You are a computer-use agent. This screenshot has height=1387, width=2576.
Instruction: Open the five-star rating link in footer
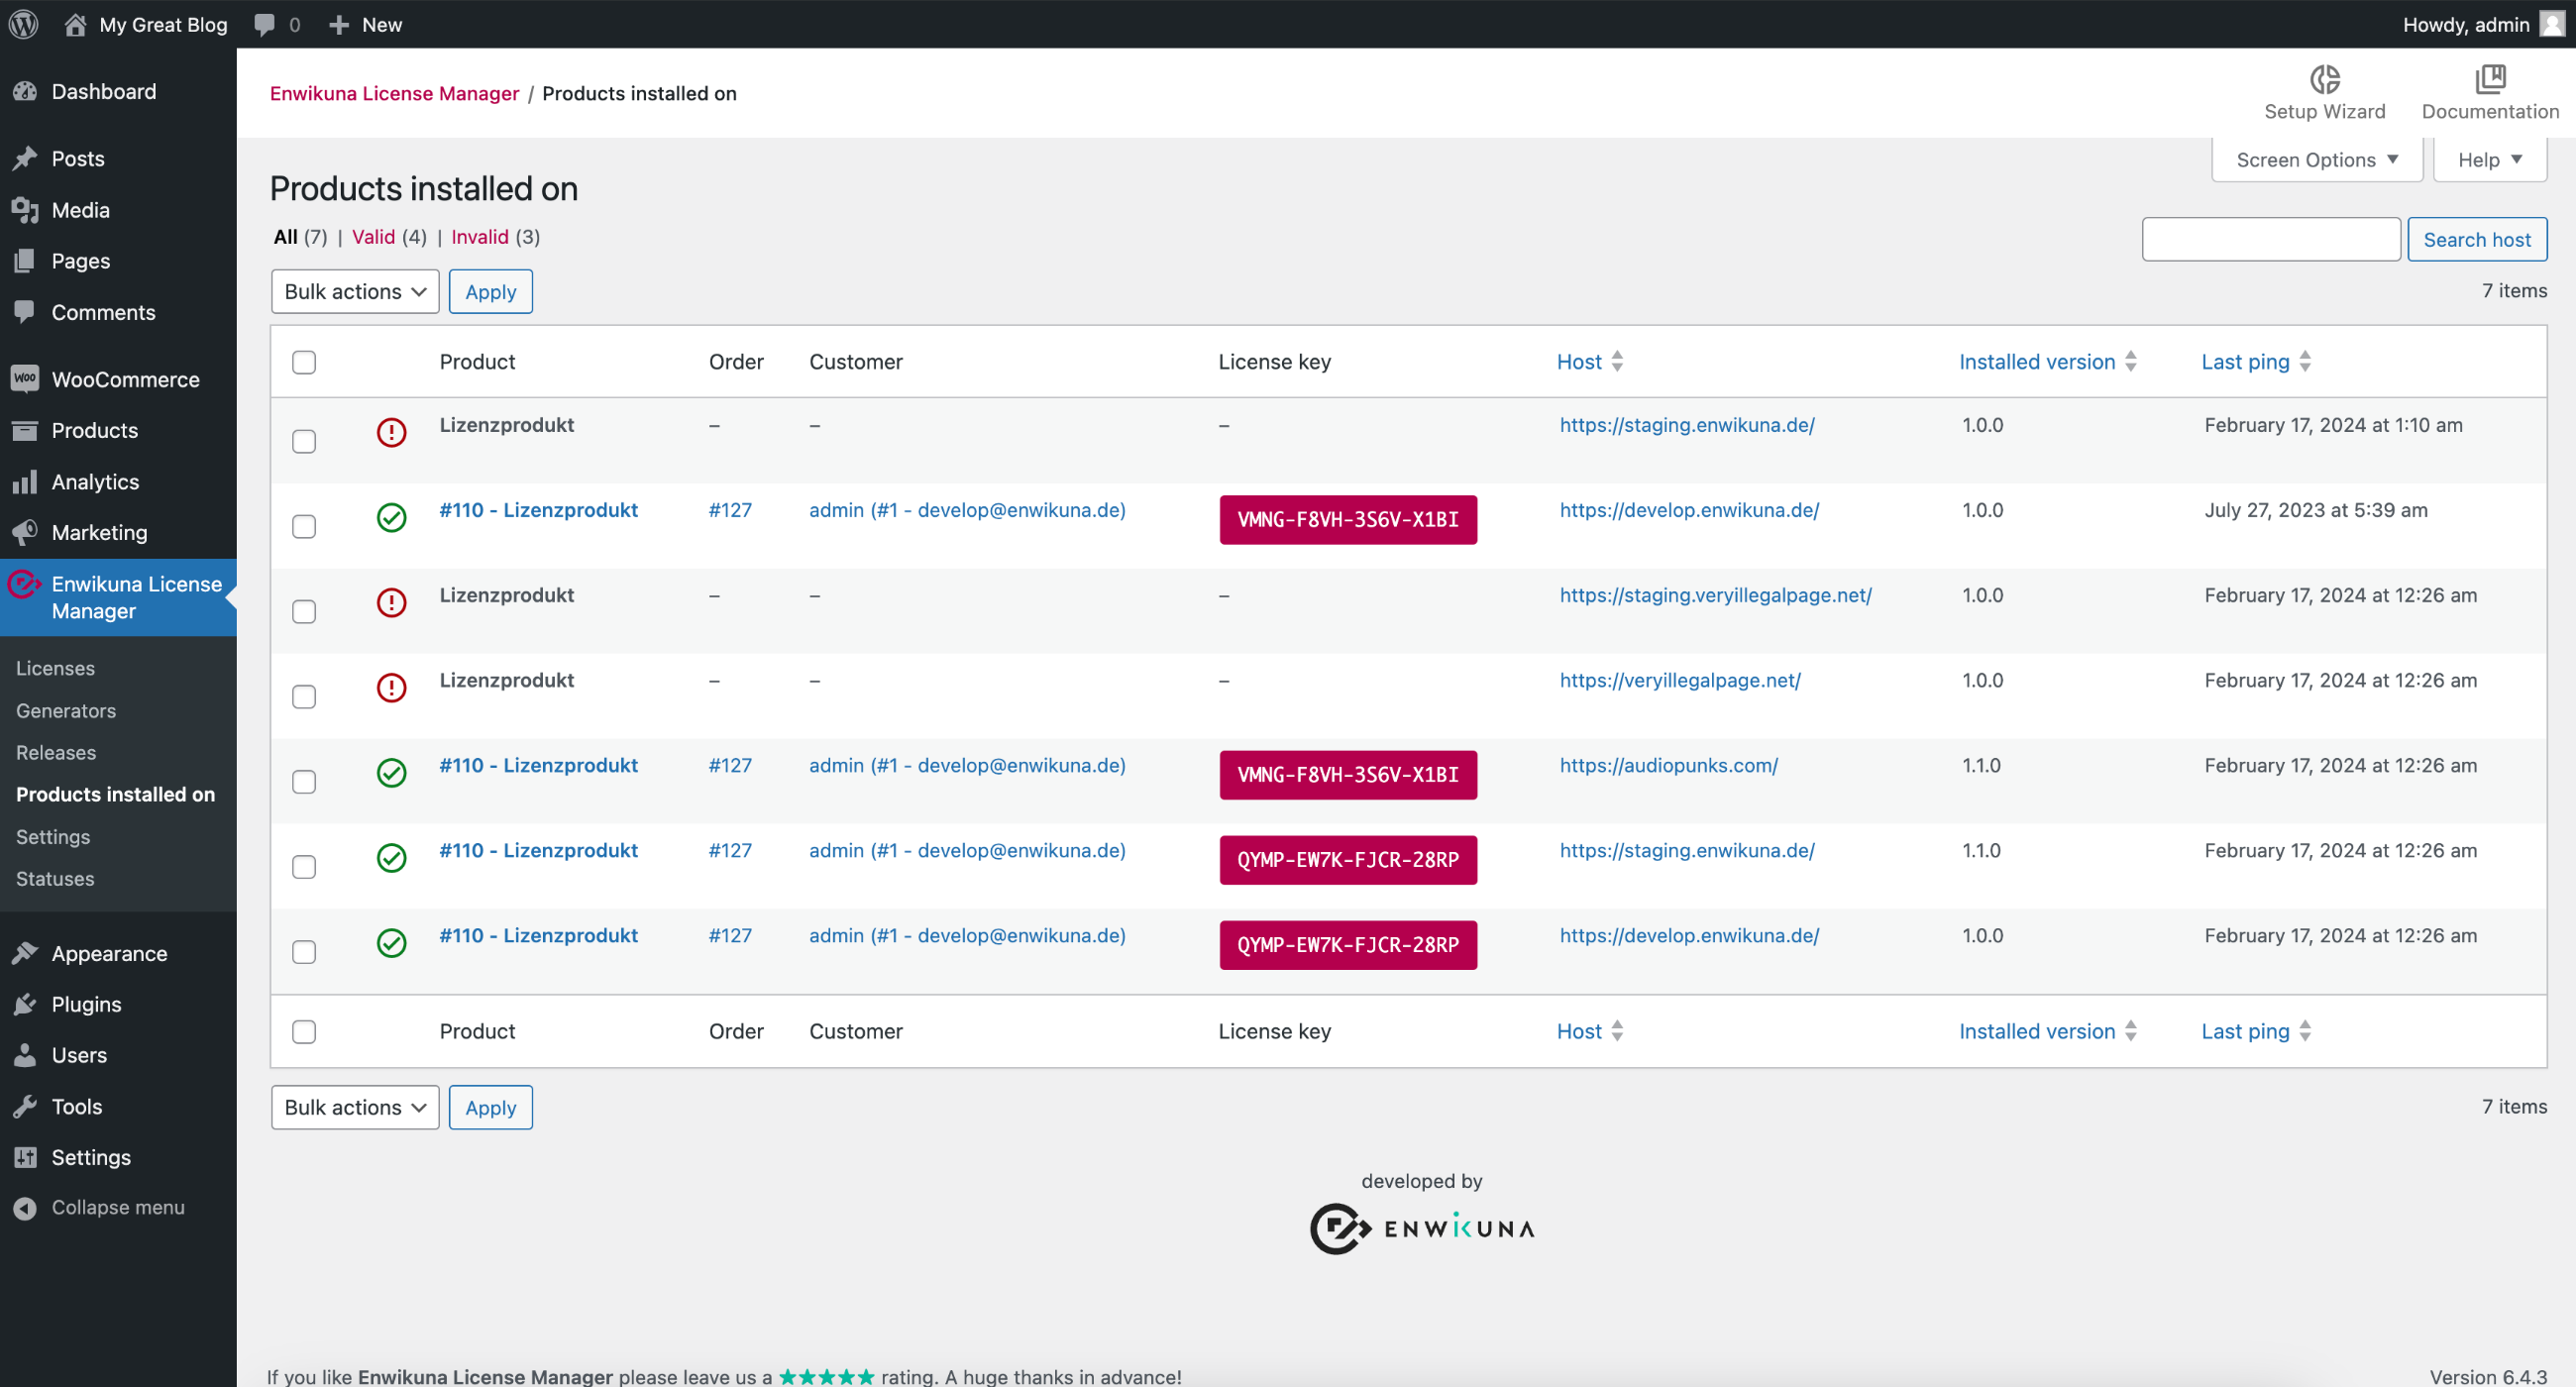coord(826,1376)
